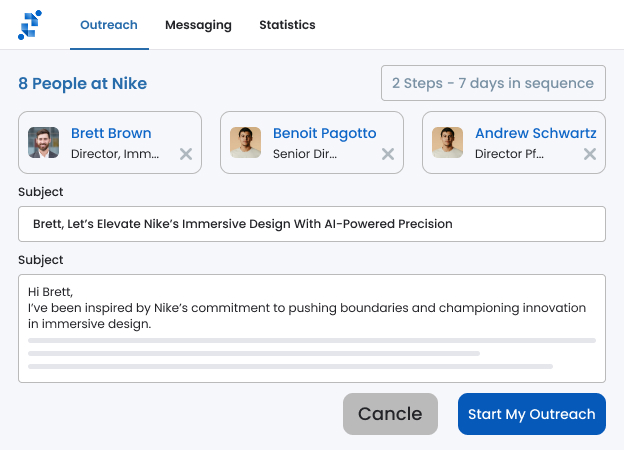Open the Messaging tab

(x=198, y=25)
